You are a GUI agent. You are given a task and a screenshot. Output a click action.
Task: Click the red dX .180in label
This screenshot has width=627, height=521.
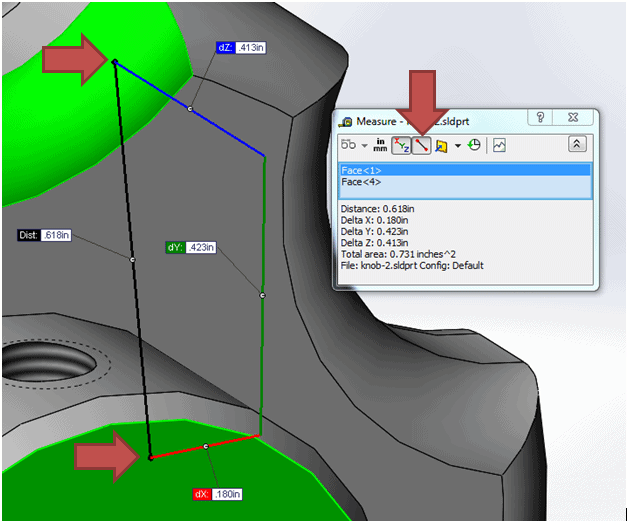click(x=218, y=494)
